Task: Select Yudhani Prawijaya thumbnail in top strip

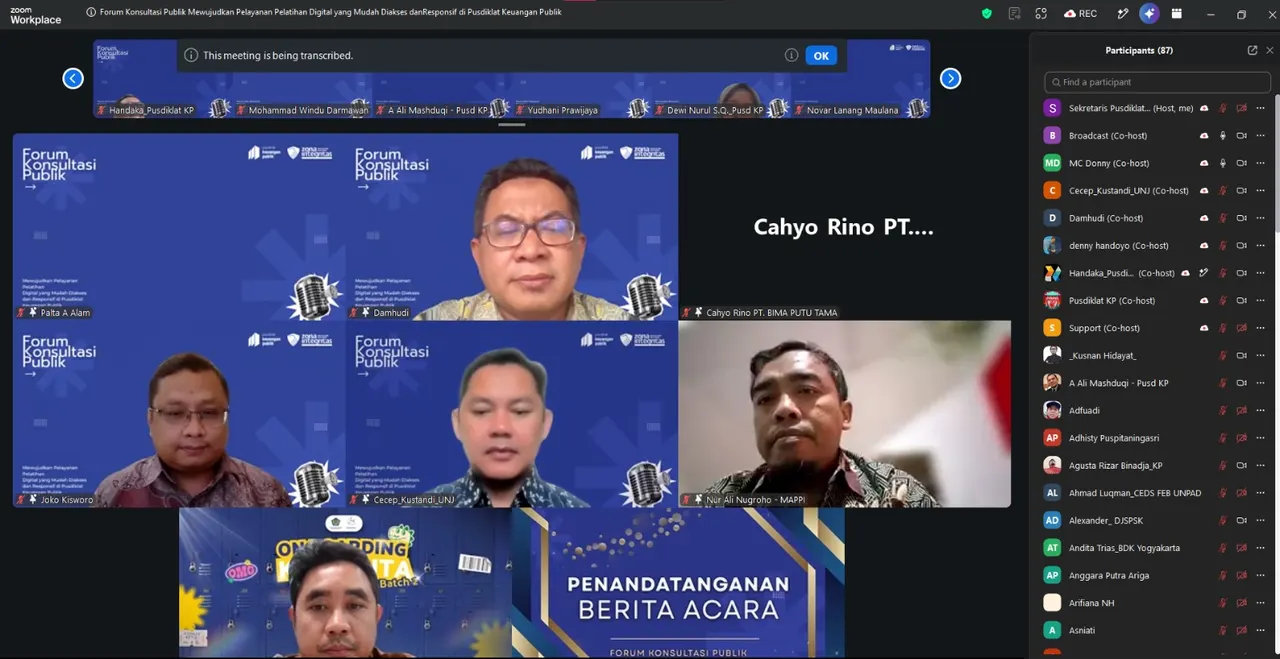Action: [x=581, y=79]
